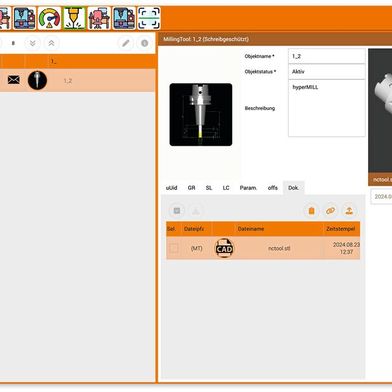This screenshot has width=392, height=392.
Task: Expand all rows with the double-down chevron
Action: (x=32, y=43)
